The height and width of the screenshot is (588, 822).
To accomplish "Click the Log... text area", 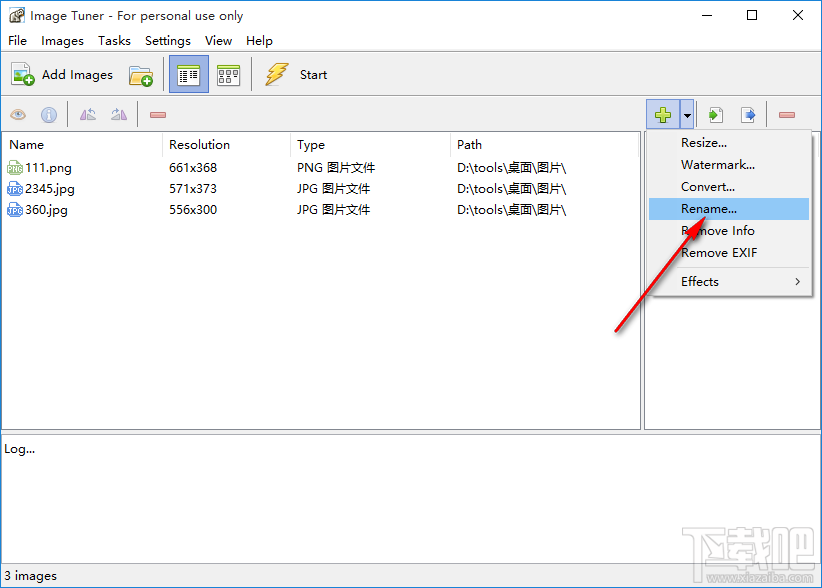I will point(410,498).
